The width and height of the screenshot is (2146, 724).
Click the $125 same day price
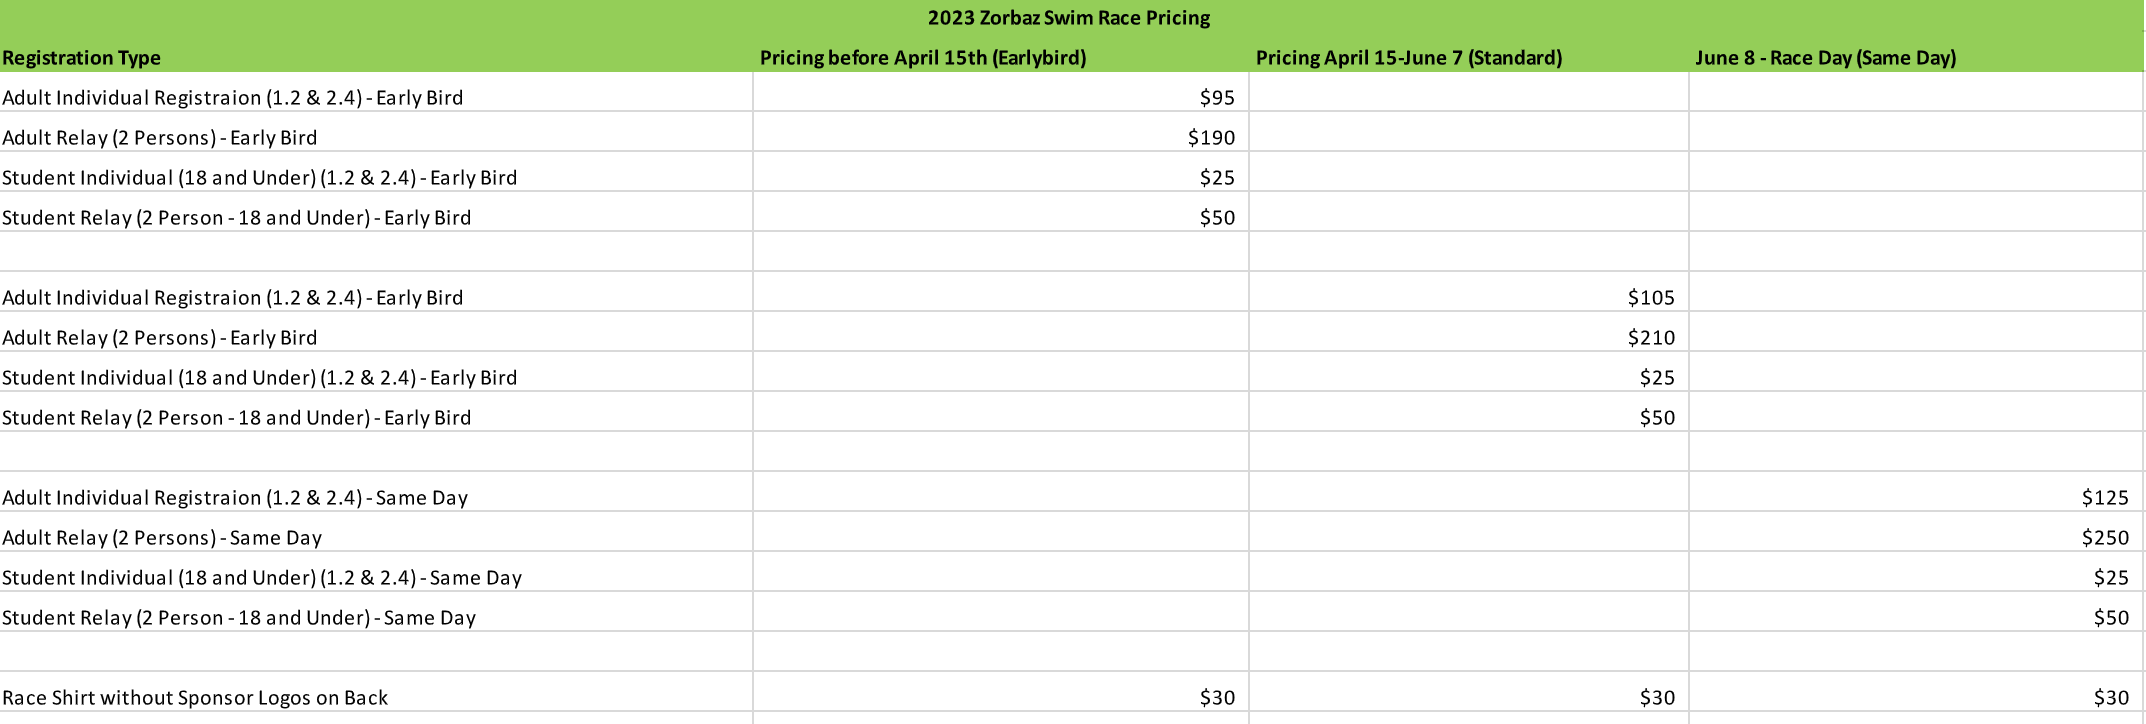point(2105,498)
